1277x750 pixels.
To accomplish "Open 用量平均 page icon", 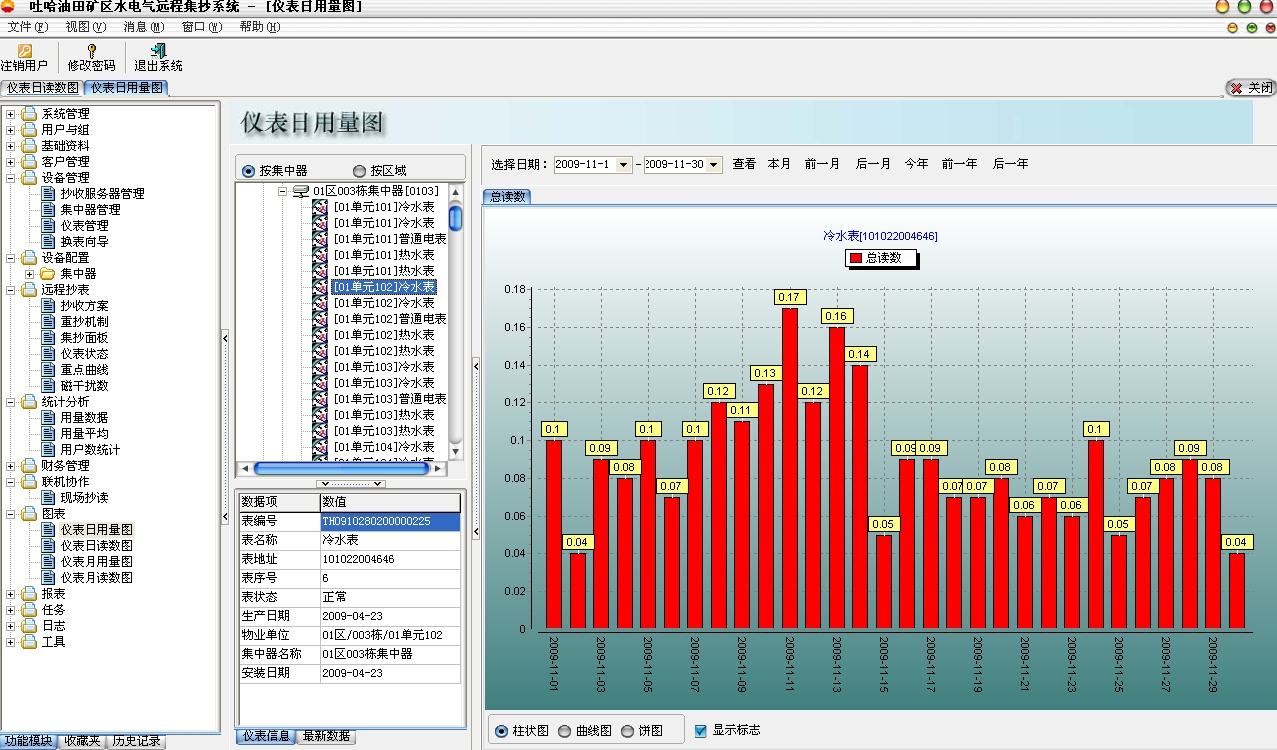I will pos(49,434).
